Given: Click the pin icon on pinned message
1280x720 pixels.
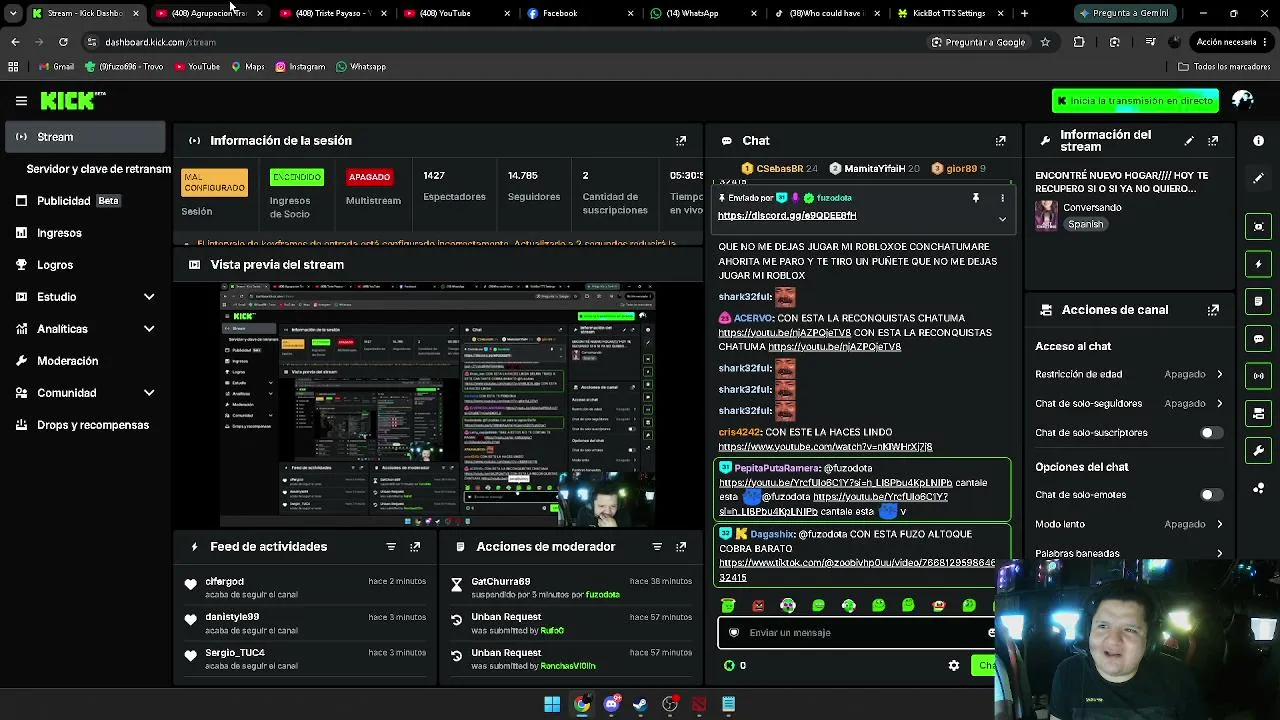Looking at the screenshot, I should tap(976, 198).
